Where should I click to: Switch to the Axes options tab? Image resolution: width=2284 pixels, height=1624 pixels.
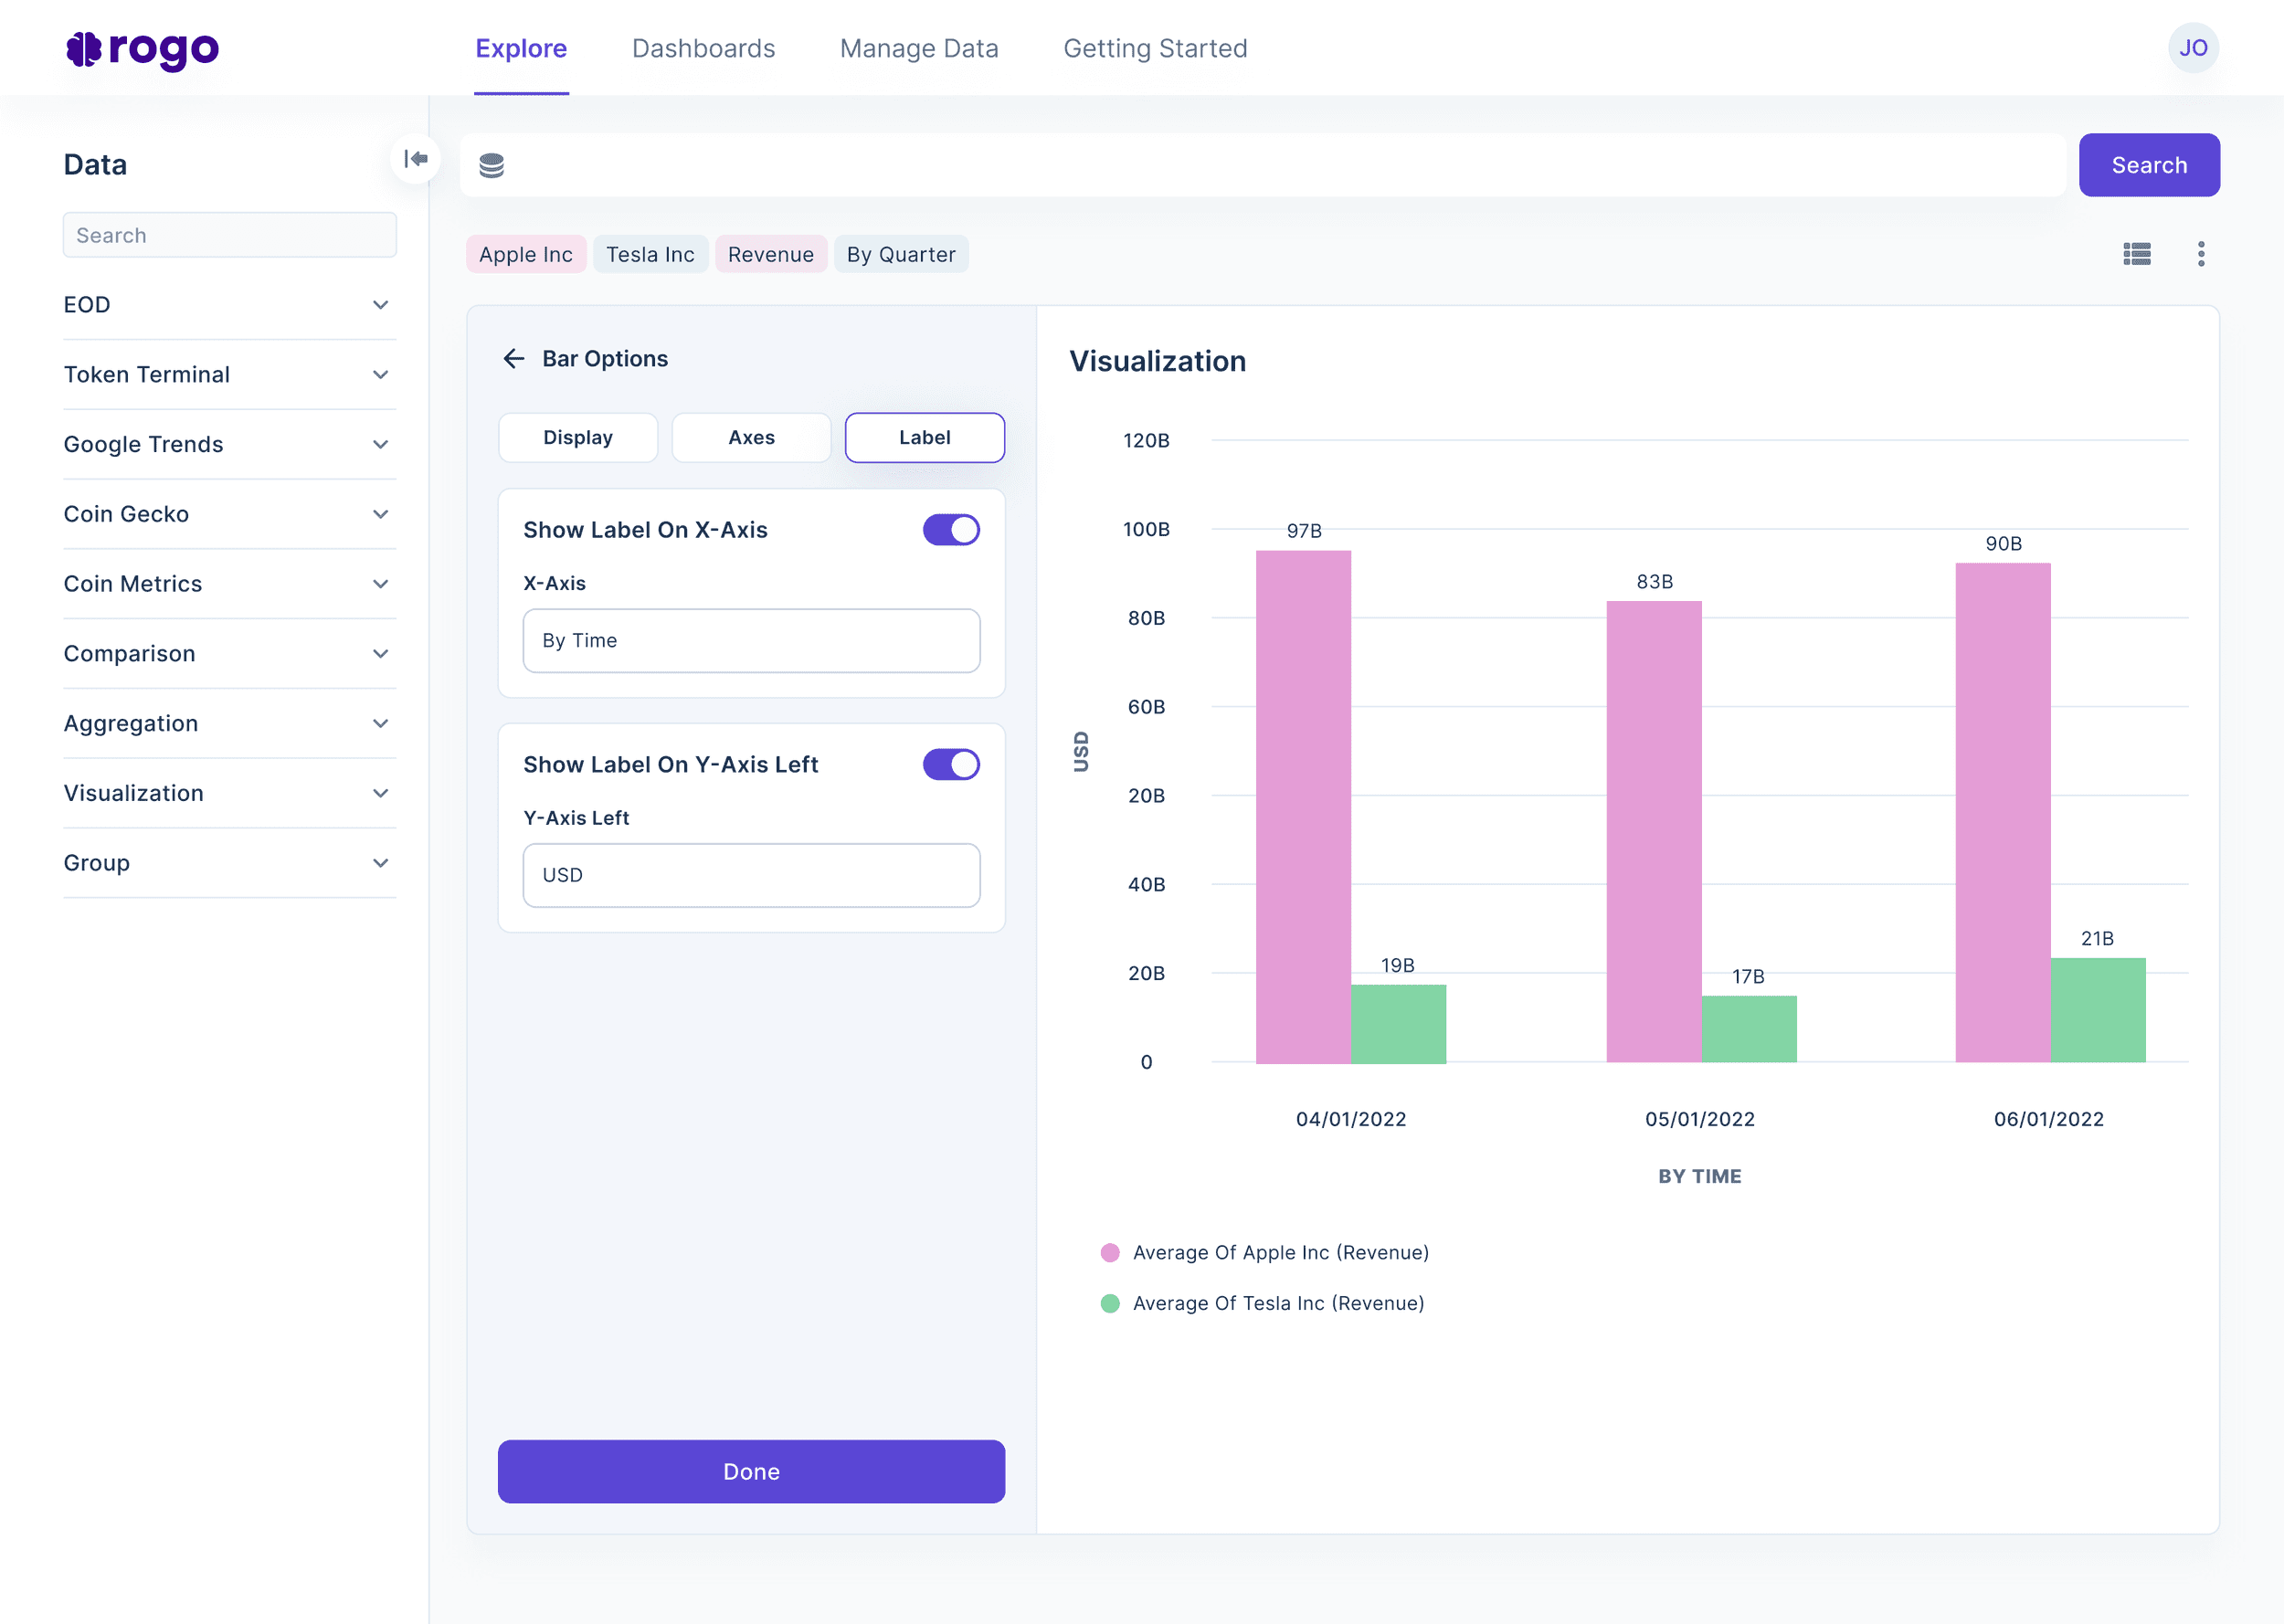coord(751,438)
